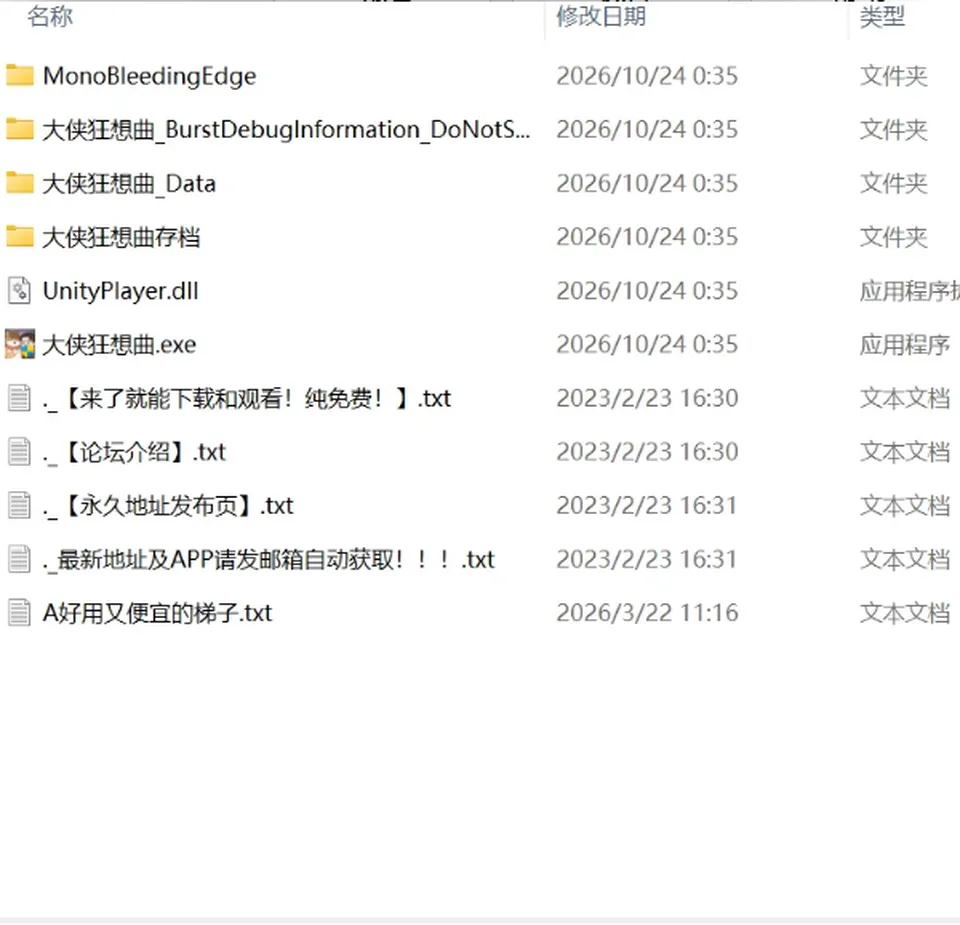Click the date of ._【永久地址发布页】.txt
This screenshot has height=925, width=960.
coord(647,506)
